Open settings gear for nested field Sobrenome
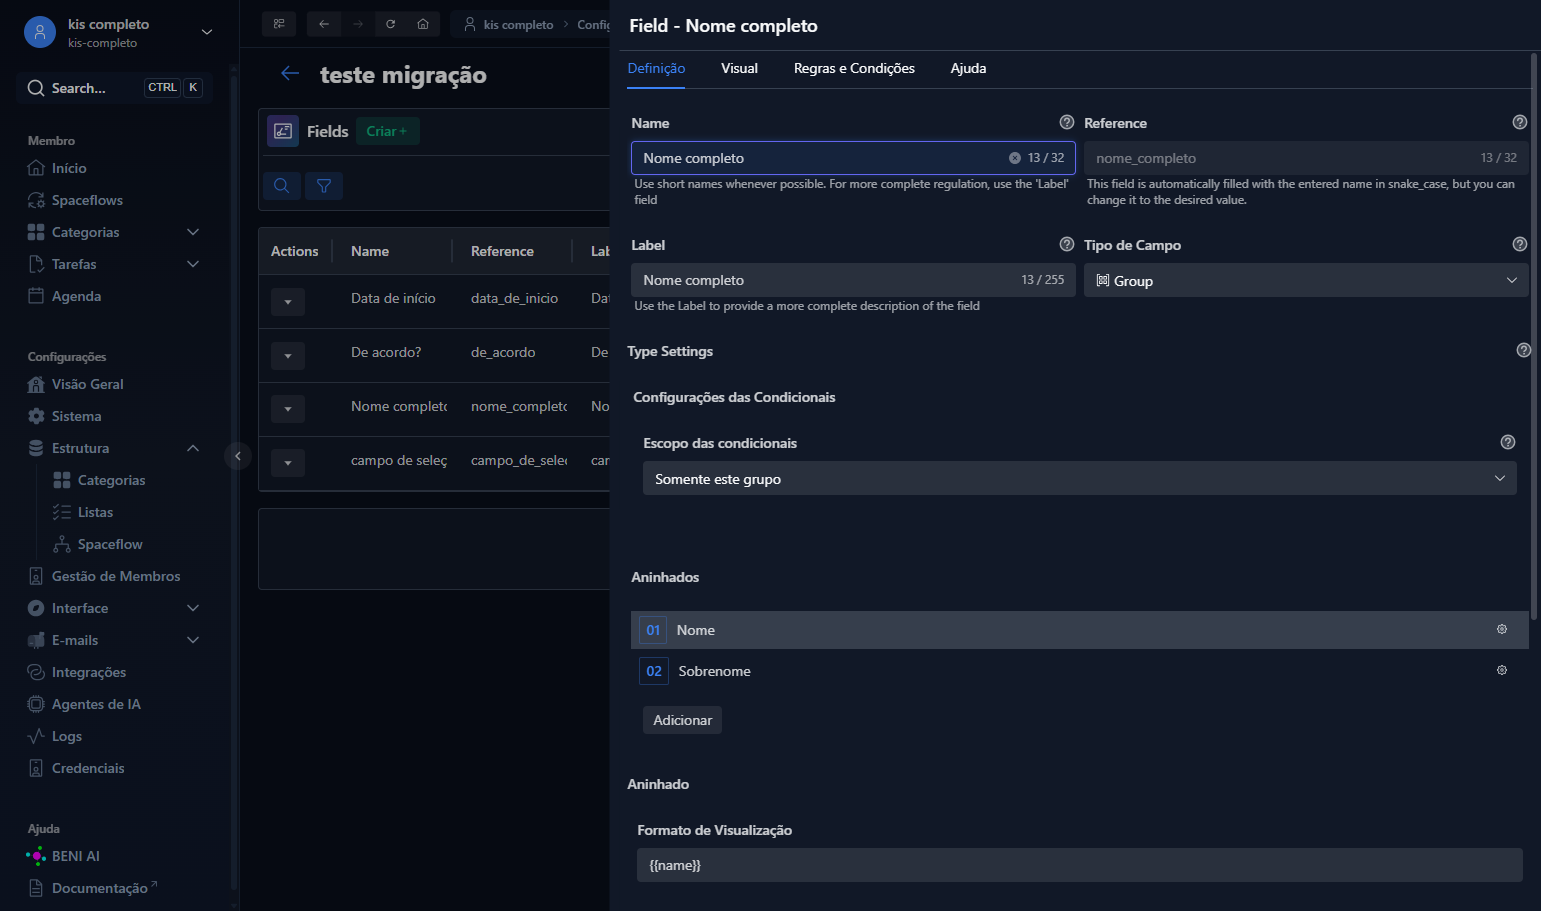1541x911 pixels. pos(1502,670)
